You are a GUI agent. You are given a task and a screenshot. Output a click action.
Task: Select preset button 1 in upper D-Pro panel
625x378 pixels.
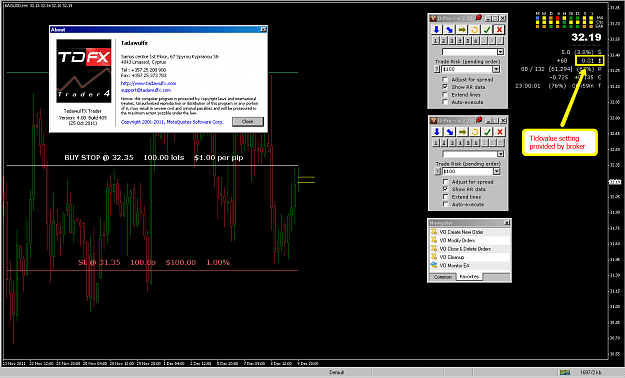click(x=436, y=41)
